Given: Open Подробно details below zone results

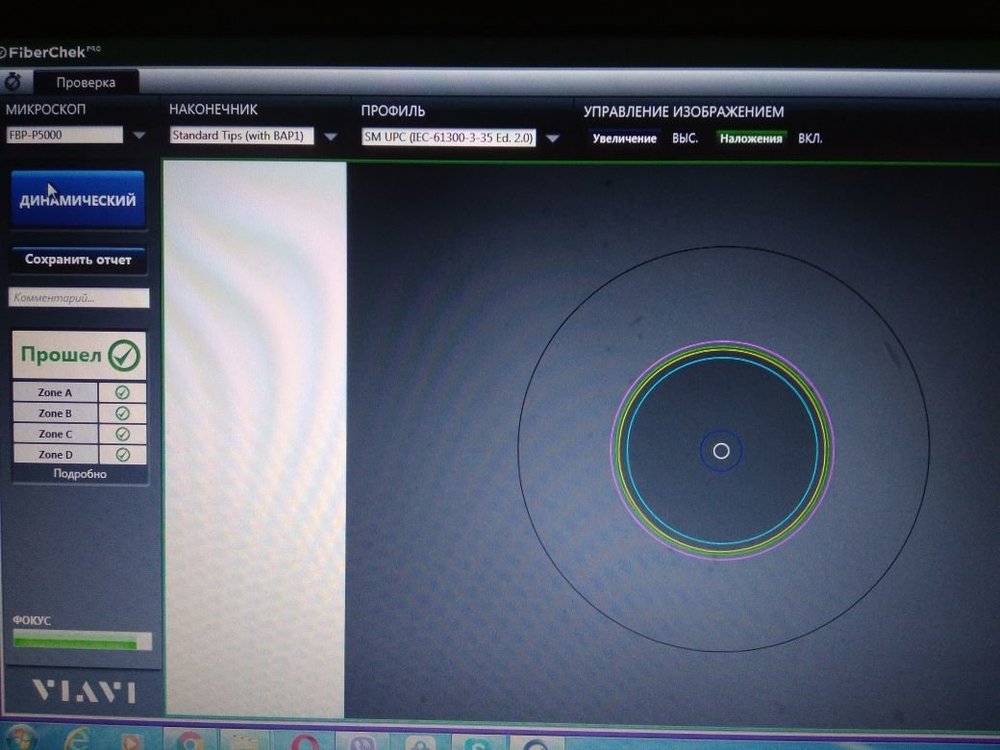Looking at the screenshot, I should click(x=80, y=474).
